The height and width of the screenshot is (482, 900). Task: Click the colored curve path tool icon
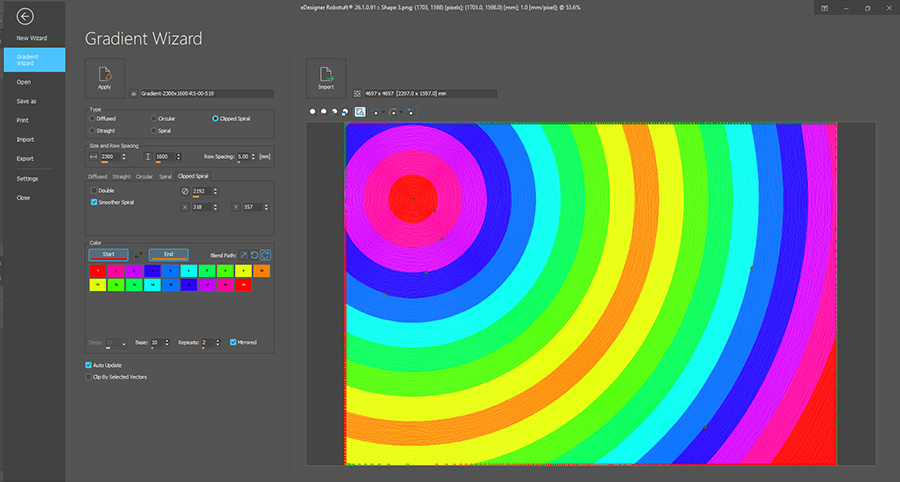[x=393, y=112]
